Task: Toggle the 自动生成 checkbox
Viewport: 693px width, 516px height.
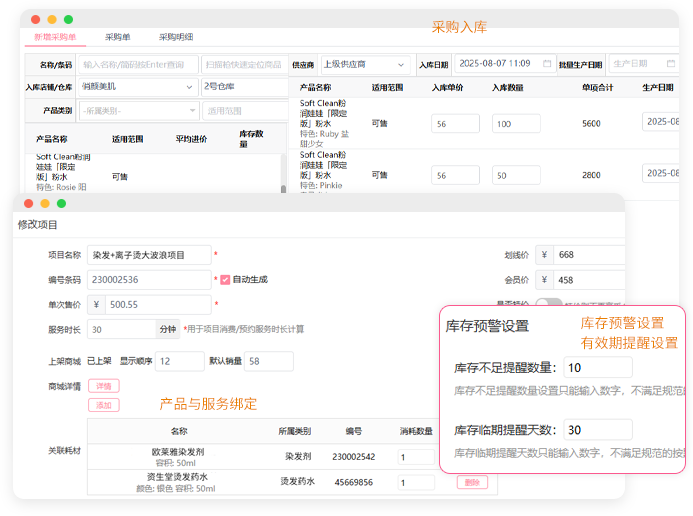Action: [225, 280]
